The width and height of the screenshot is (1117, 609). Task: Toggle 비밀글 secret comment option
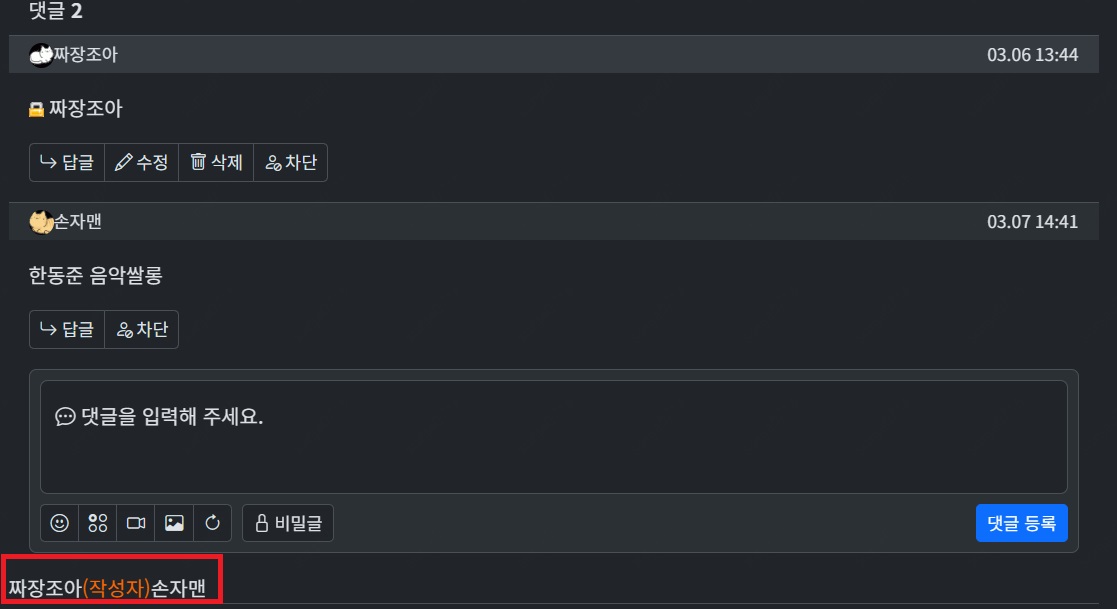point(288,523)
